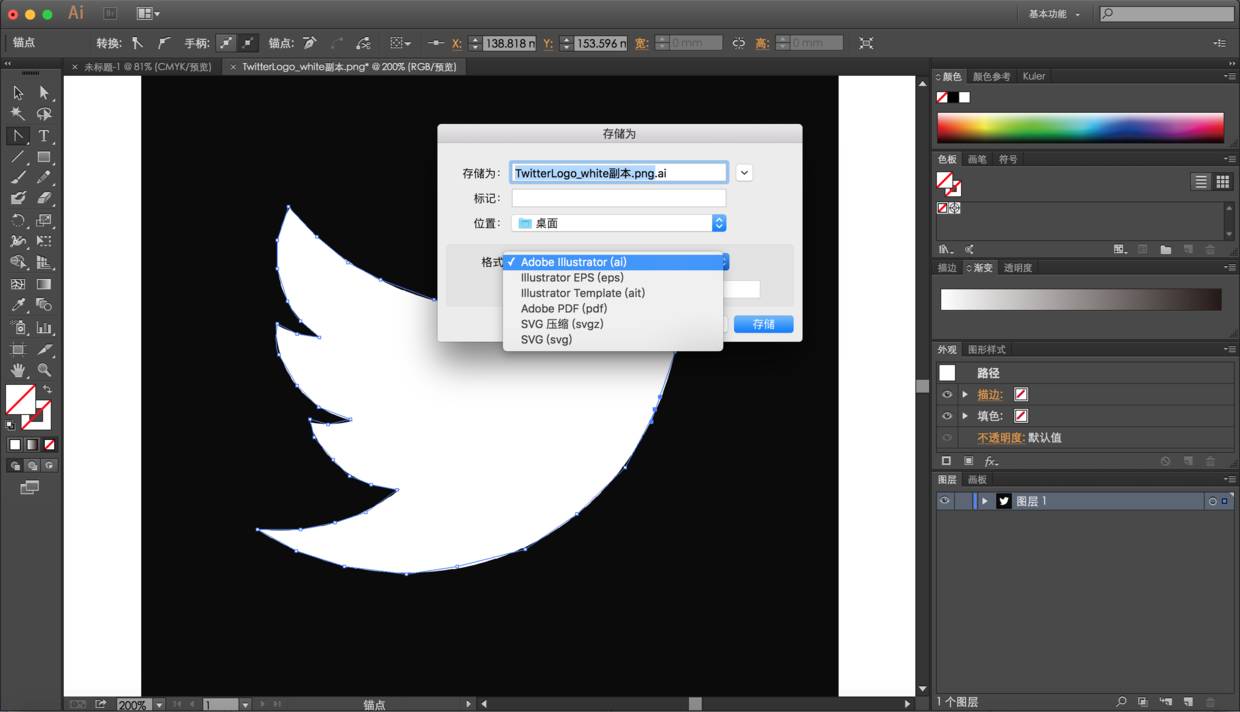The image size is (1240, 712).
Task: Open the 位置 location dropdown (桌面)
Action: tap(619, 223)
